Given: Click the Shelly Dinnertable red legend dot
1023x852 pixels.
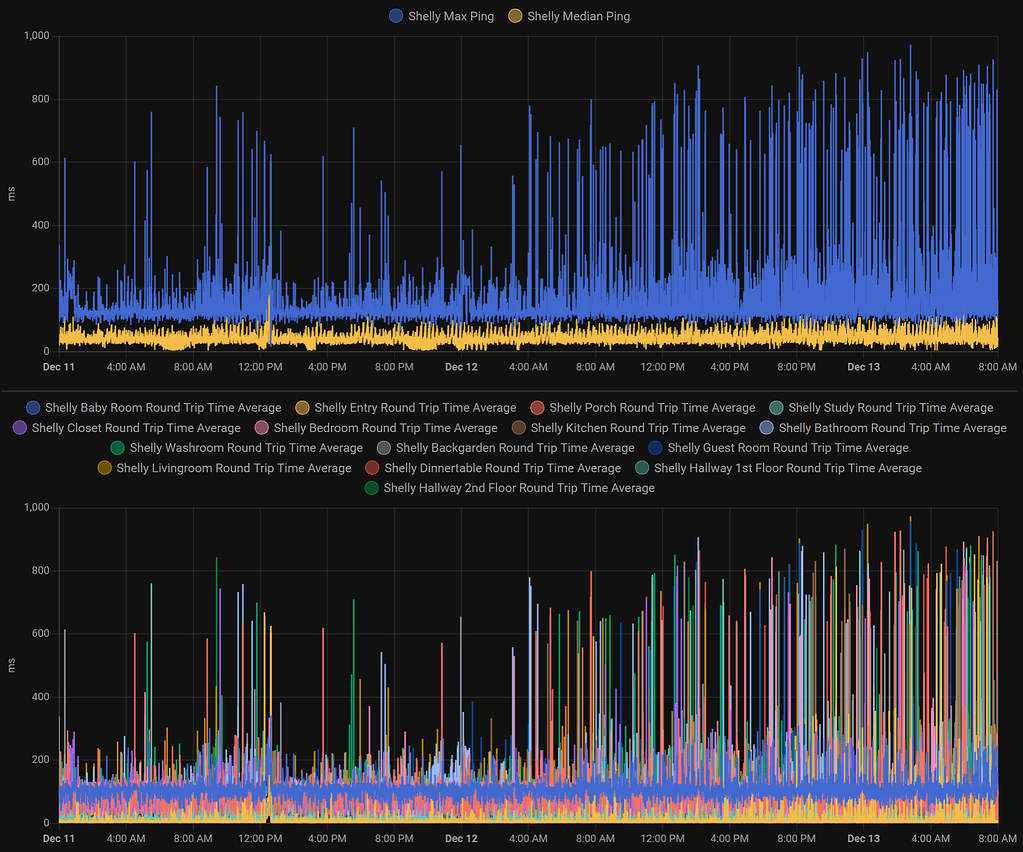Looking at the screenshot, I should 372,468.
